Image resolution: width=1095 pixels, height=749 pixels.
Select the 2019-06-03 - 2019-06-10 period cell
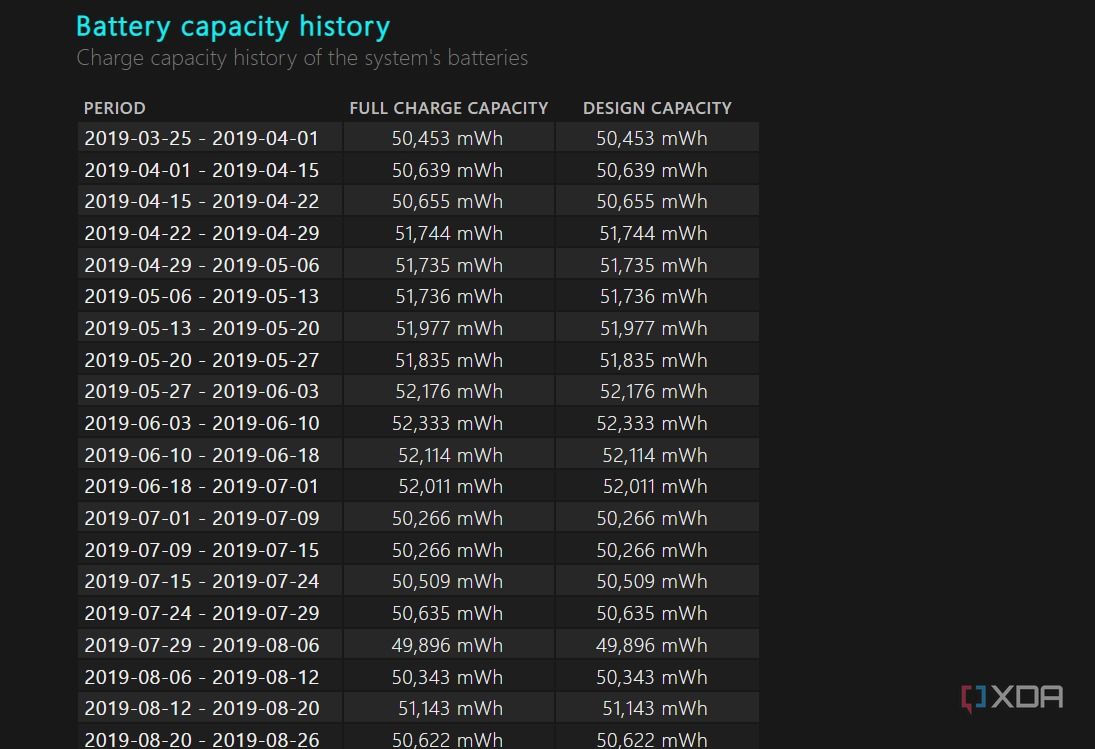click(201, 423)
